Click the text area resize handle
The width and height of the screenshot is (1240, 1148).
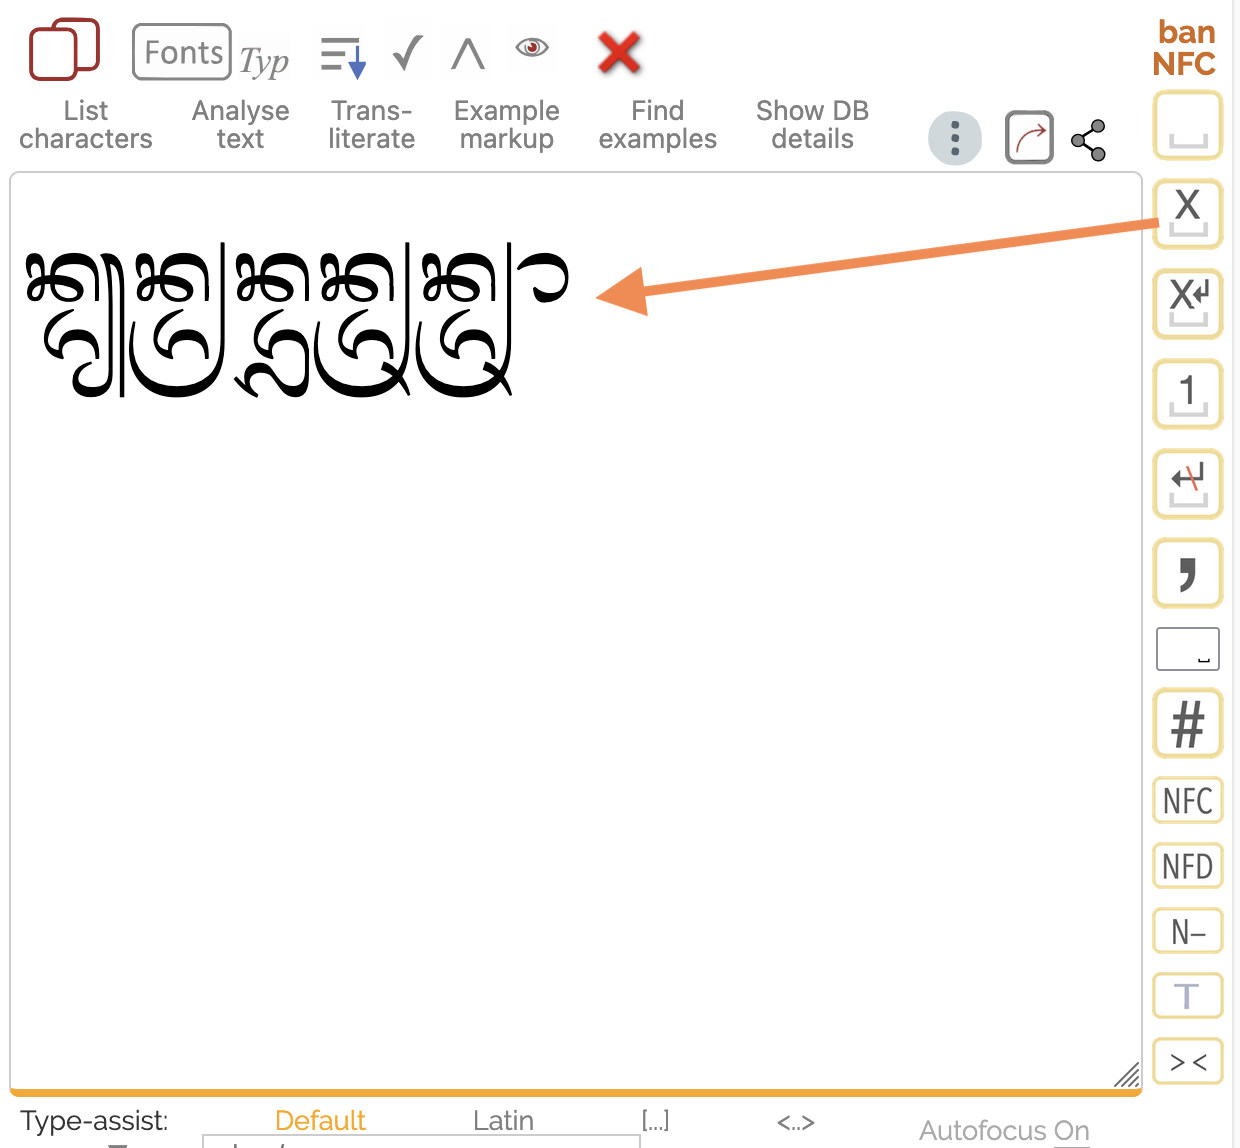tap(1127, 1075)
